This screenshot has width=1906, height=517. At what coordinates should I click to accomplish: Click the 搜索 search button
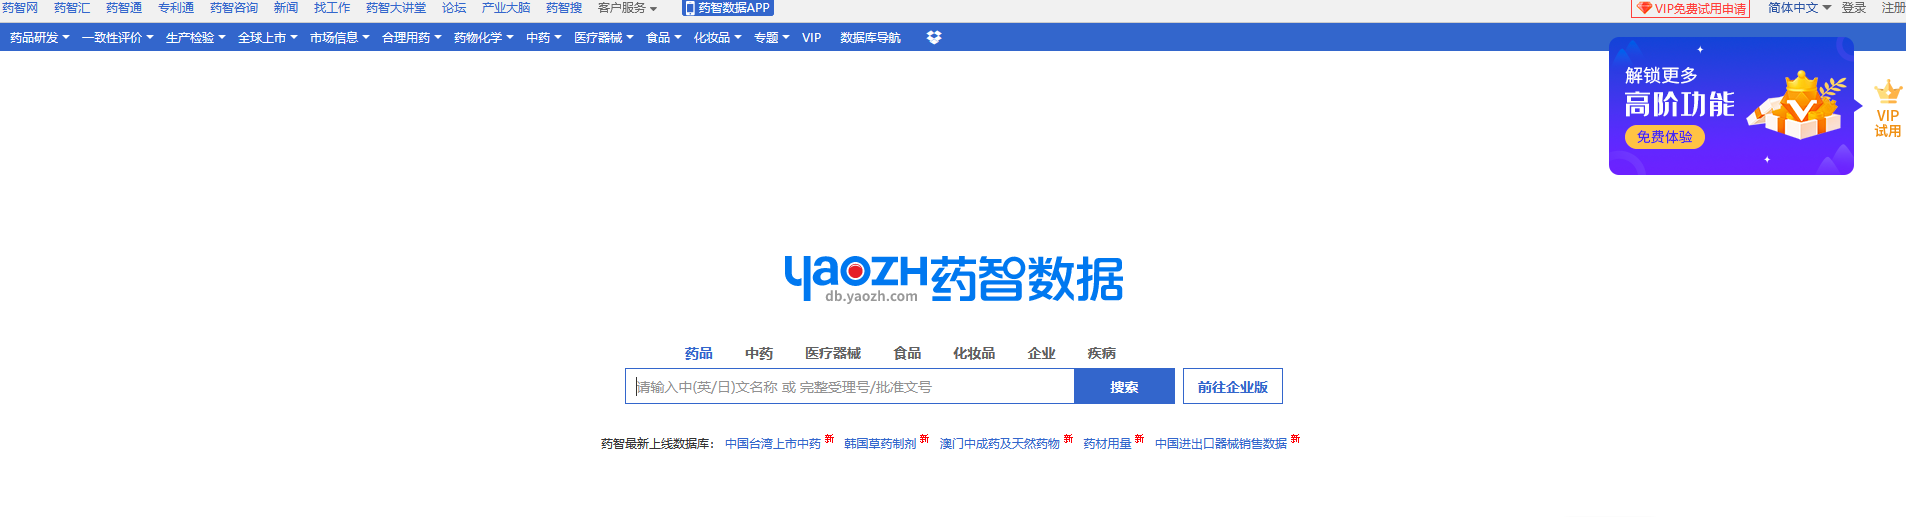tap(1124, 386)
